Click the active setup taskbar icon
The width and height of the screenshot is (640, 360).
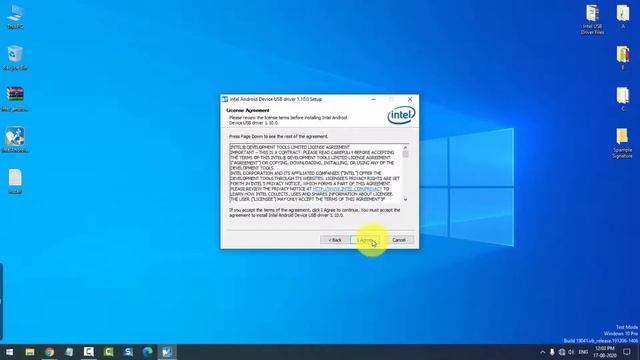[x=167, y=352]
